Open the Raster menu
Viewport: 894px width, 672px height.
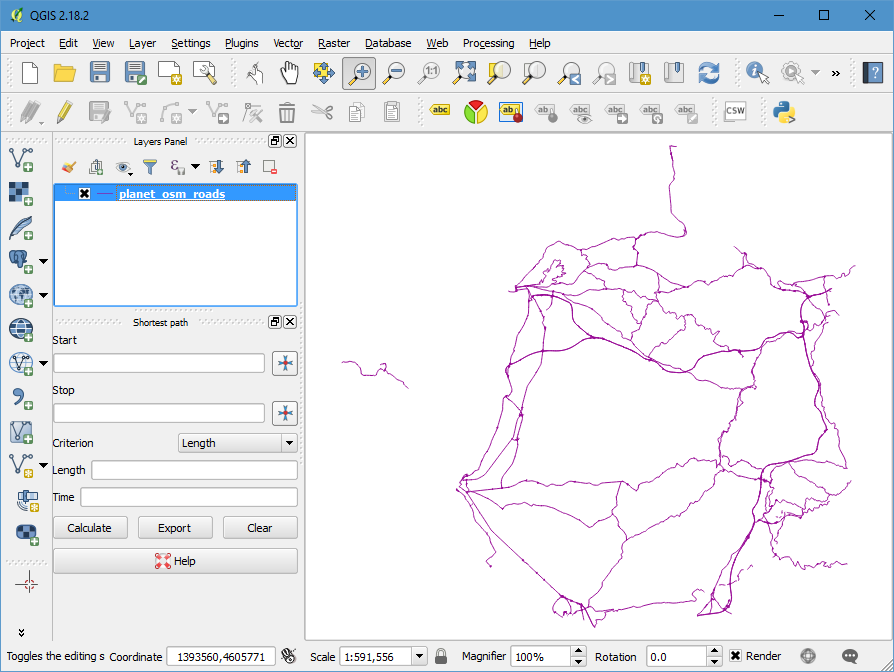[x=334, y=43]
